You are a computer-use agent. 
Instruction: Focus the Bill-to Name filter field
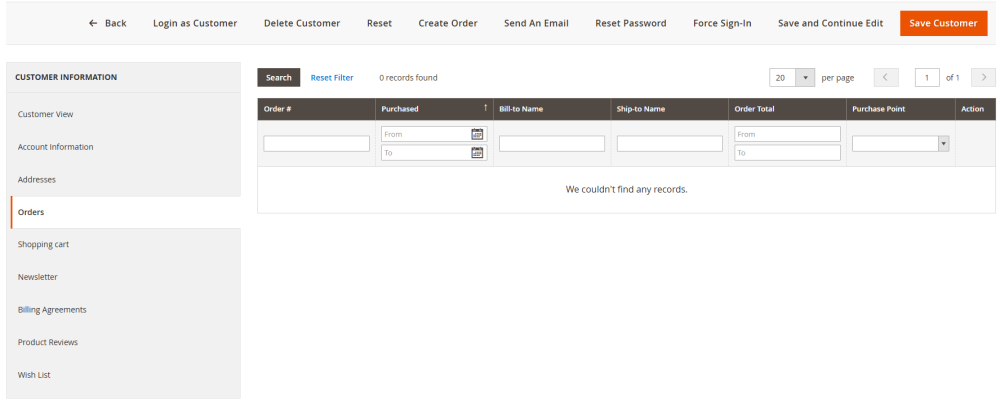click(x=552, y=144)
